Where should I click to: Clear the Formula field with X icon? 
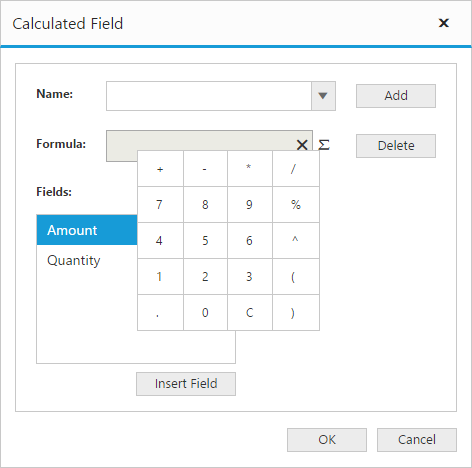click(x=302, y=145)
